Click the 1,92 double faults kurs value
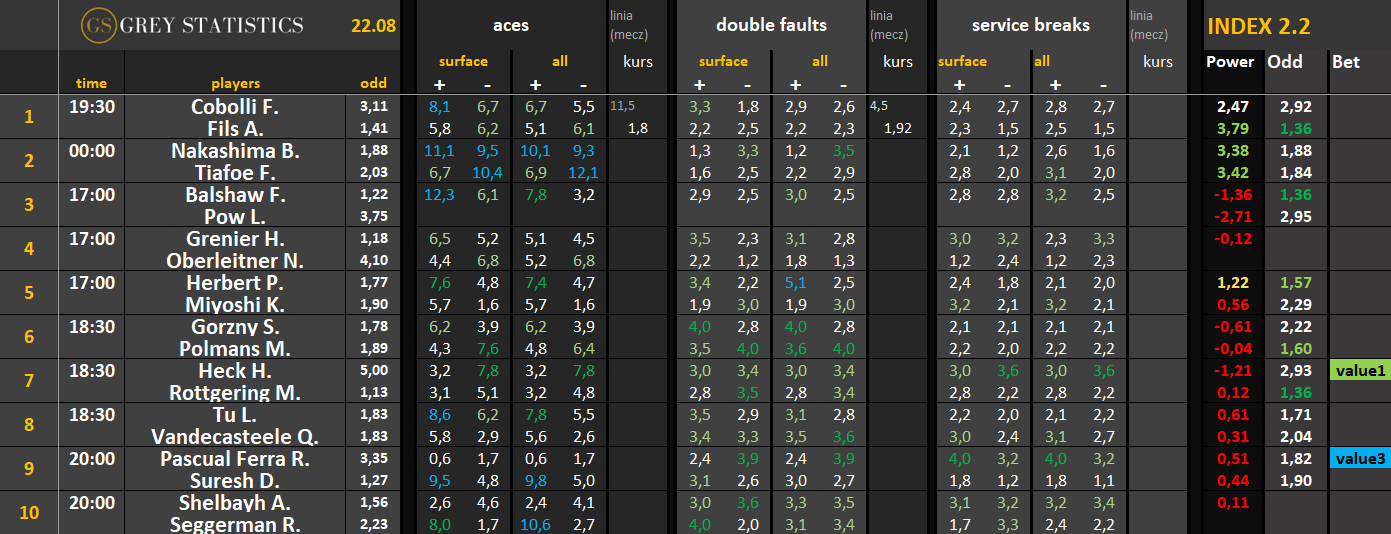 coord(898,128)
